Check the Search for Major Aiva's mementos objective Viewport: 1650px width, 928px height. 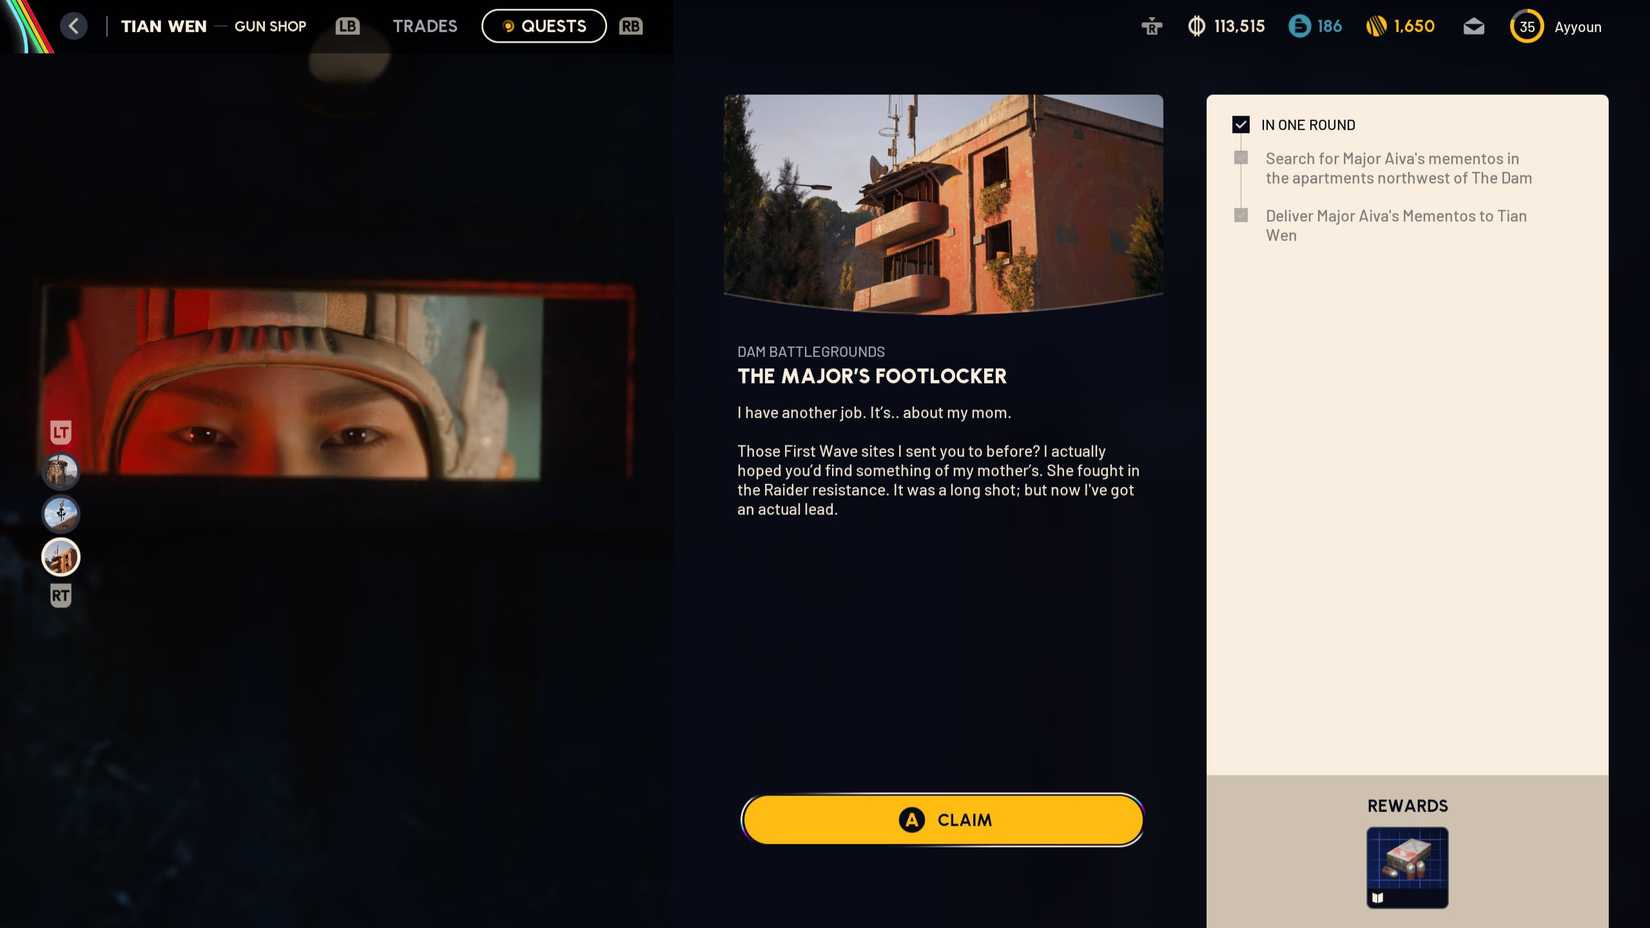(x=1241, y=158)
